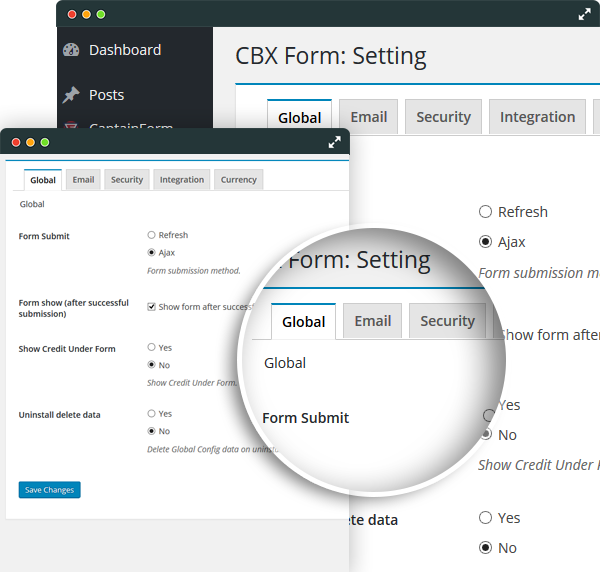Image resolution: width=600 pixels, height=572 pixels.
Task: Switch to Currency tab in front window
Action: tap(238, 179)
